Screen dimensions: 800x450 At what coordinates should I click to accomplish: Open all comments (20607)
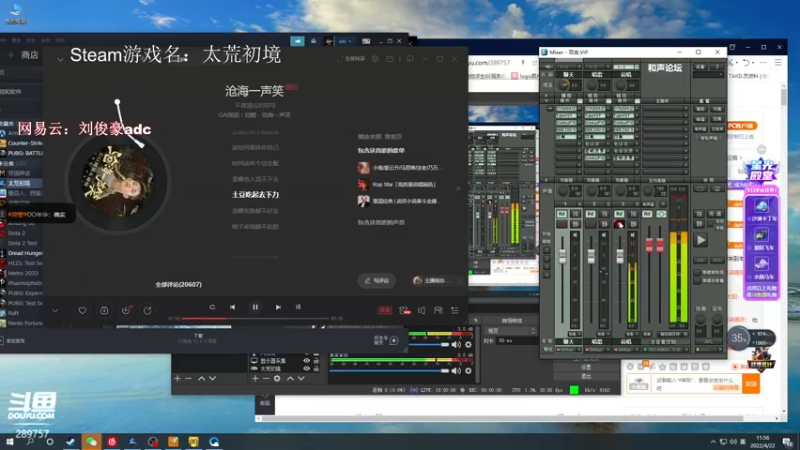click(179, 284)
